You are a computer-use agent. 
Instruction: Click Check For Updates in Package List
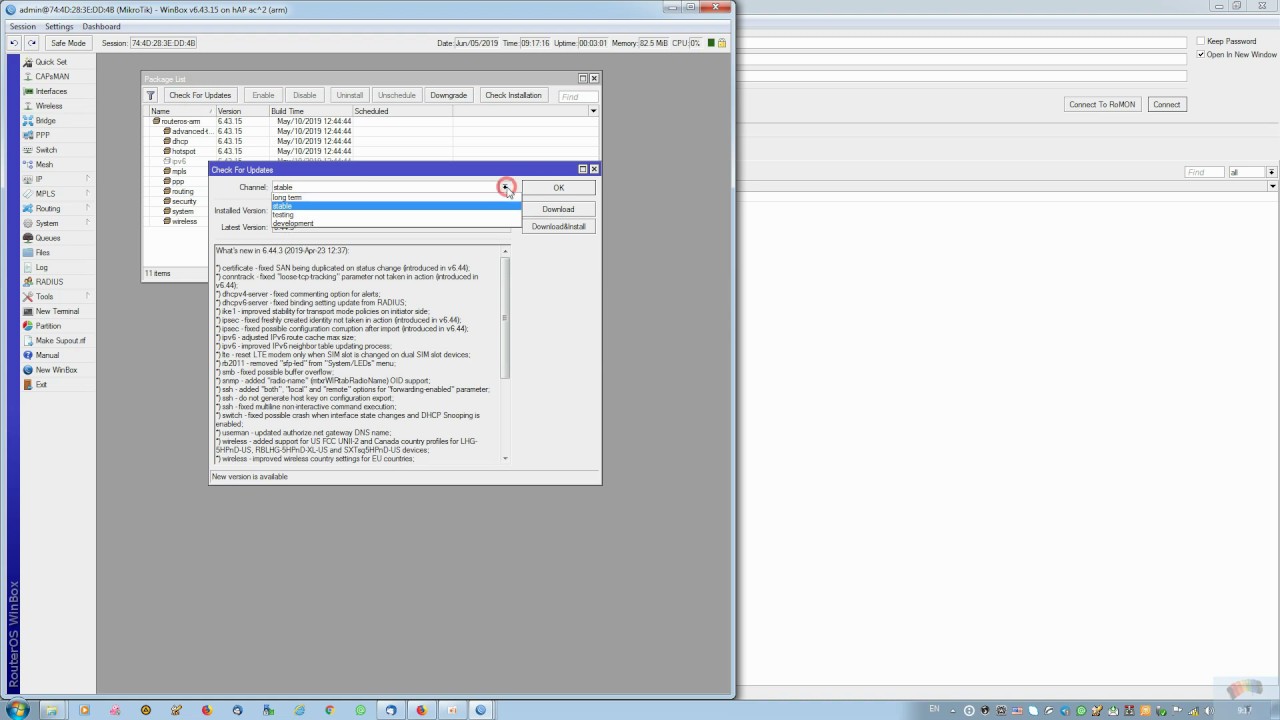(200, 95)
